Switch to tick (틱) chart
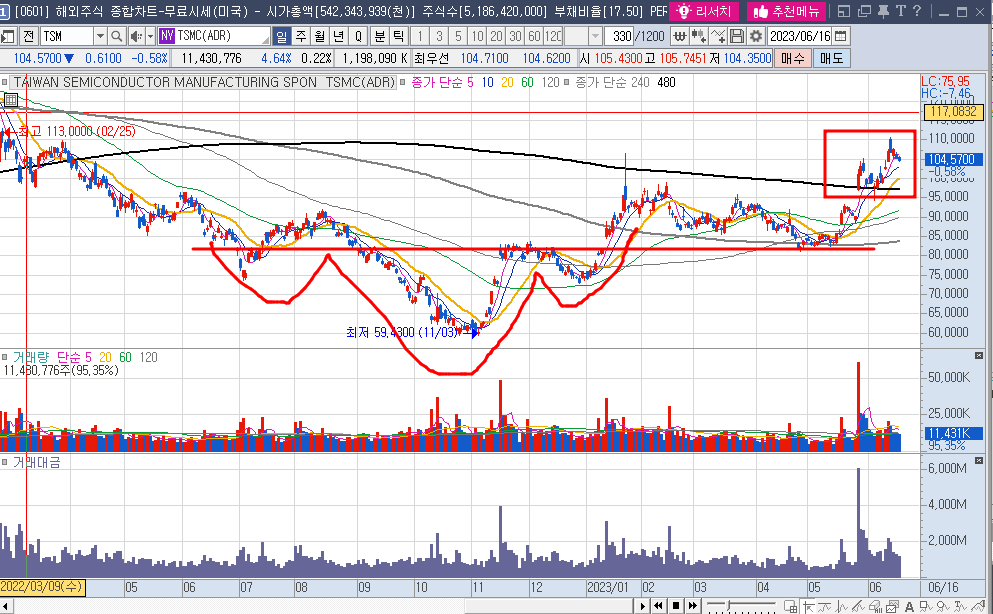993x614 pixels. [398, 36]
